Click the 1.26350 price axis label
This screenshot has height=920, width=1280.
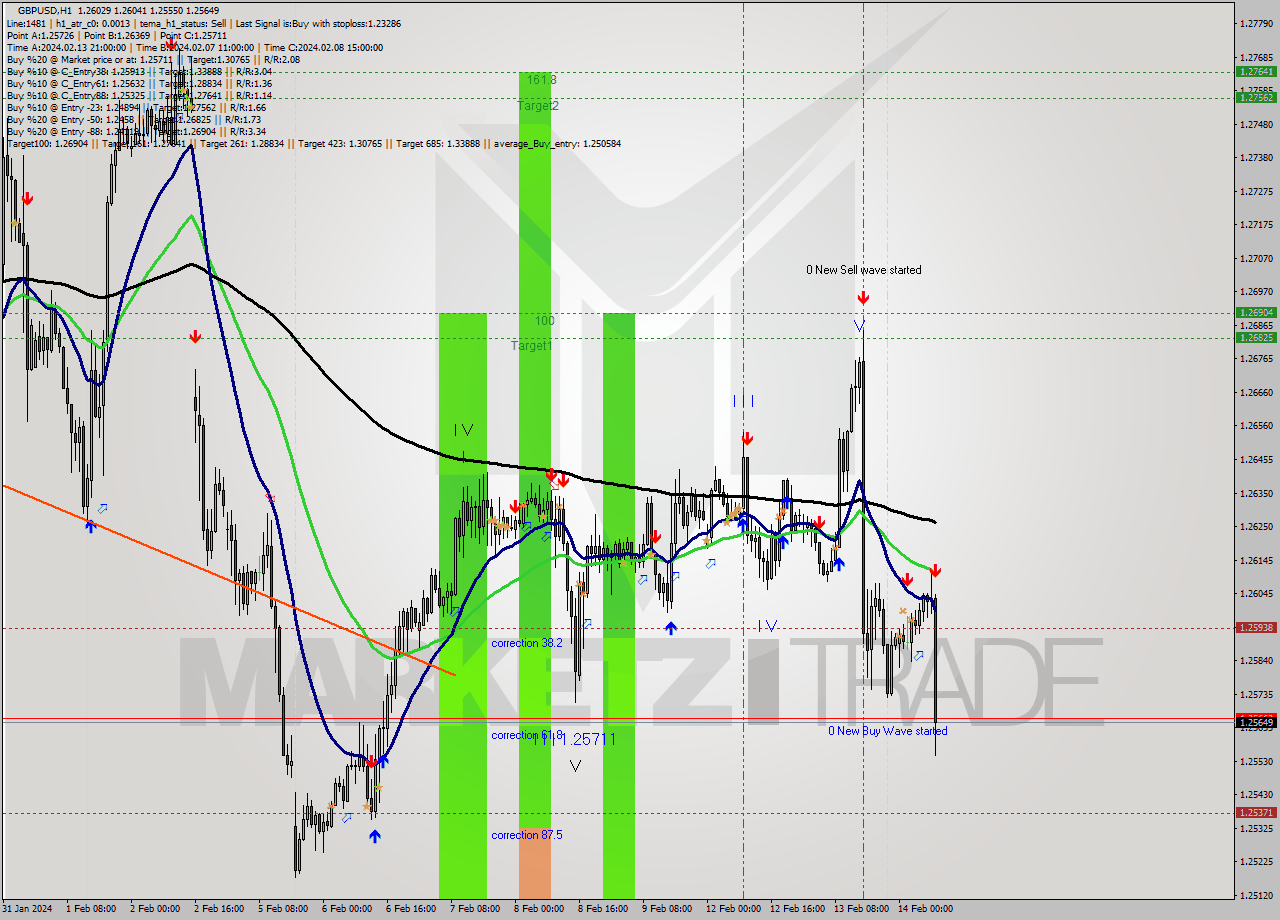1255,493
